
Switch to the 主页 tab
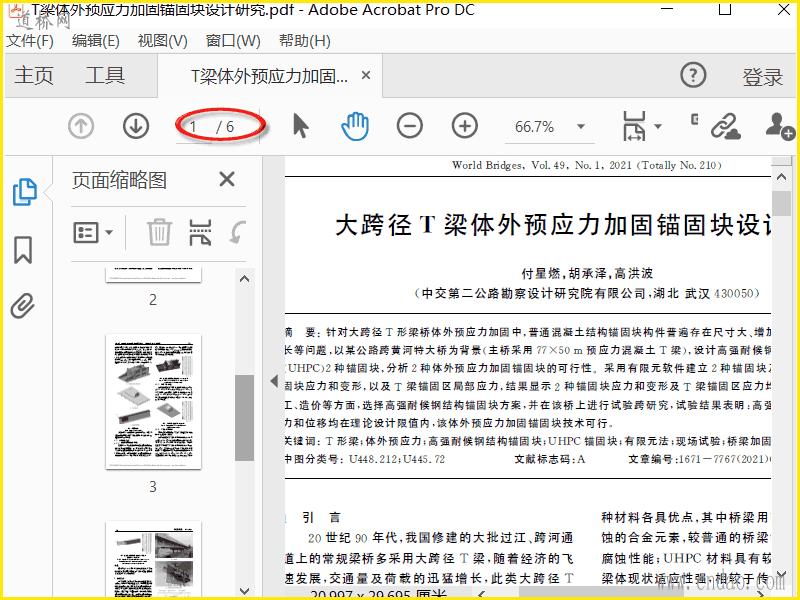(x=34, y=76)
